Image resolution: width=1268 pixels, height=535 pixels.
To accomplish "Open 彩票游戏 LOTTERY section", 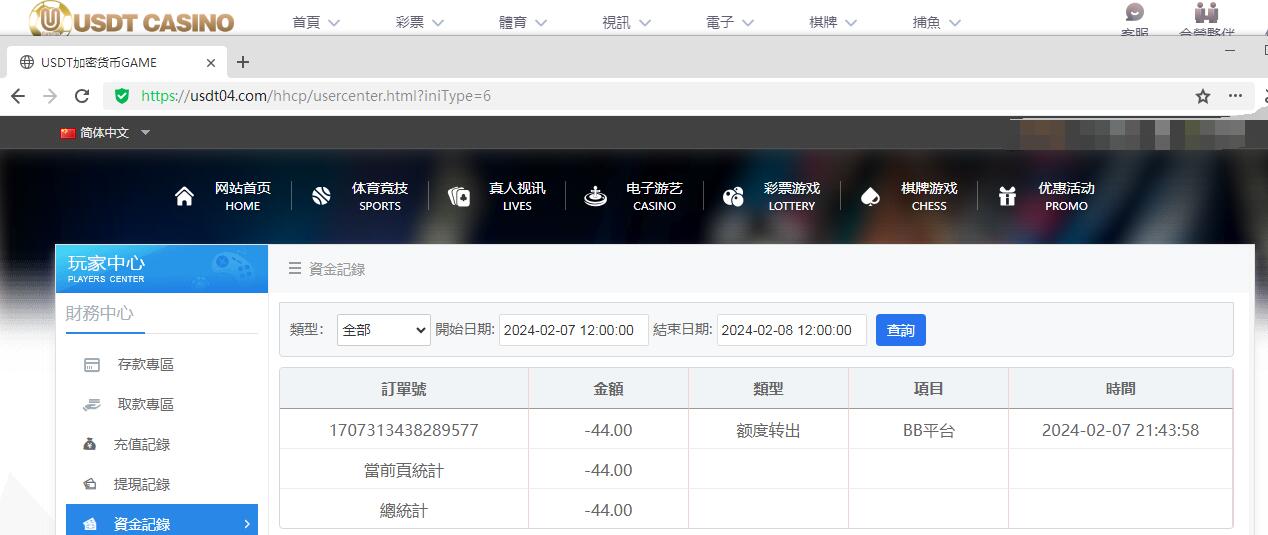I will point(792,196).
